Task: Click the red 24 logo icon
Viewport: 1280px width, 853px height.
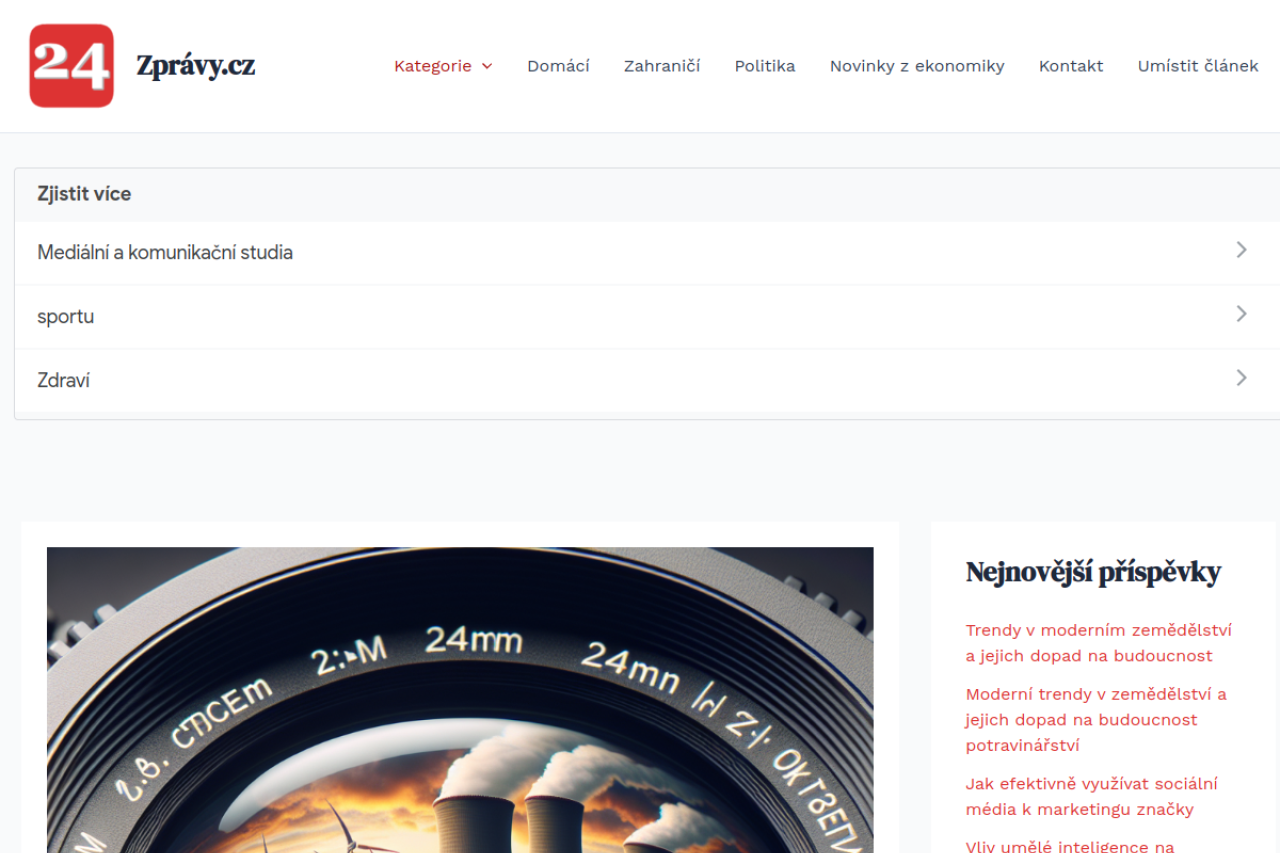Action: [71, 66]
